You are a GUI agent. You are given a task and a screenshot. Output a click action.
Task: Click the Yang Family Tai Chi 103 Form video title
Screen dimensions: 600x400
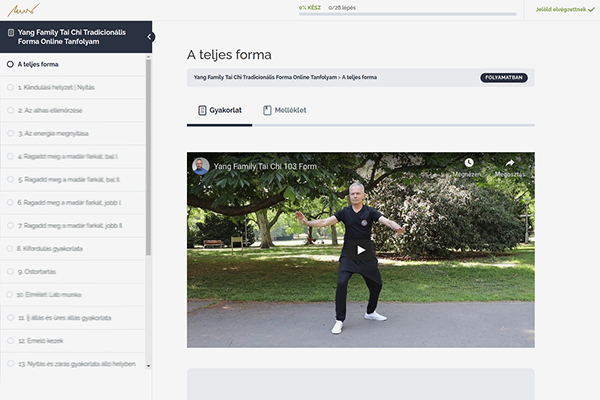266,166
